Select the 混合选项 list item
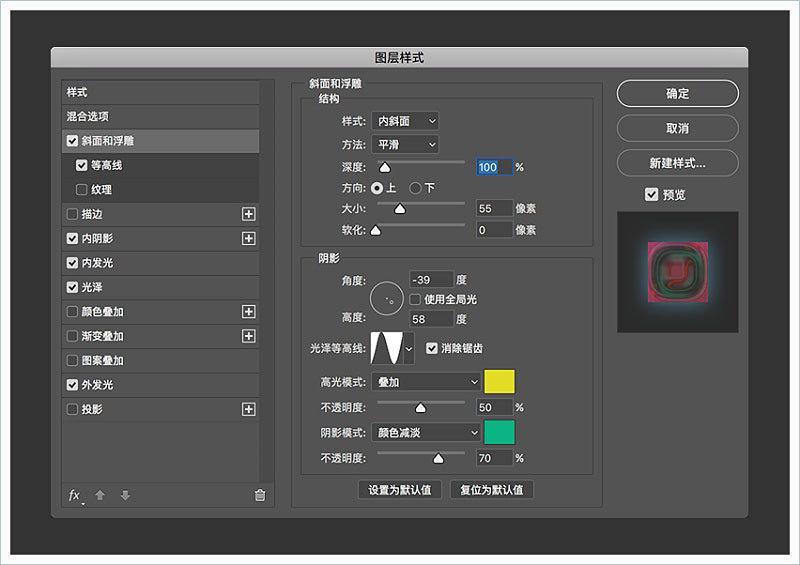The height and width of the screenshot is (565, 800). pos(160,116)
